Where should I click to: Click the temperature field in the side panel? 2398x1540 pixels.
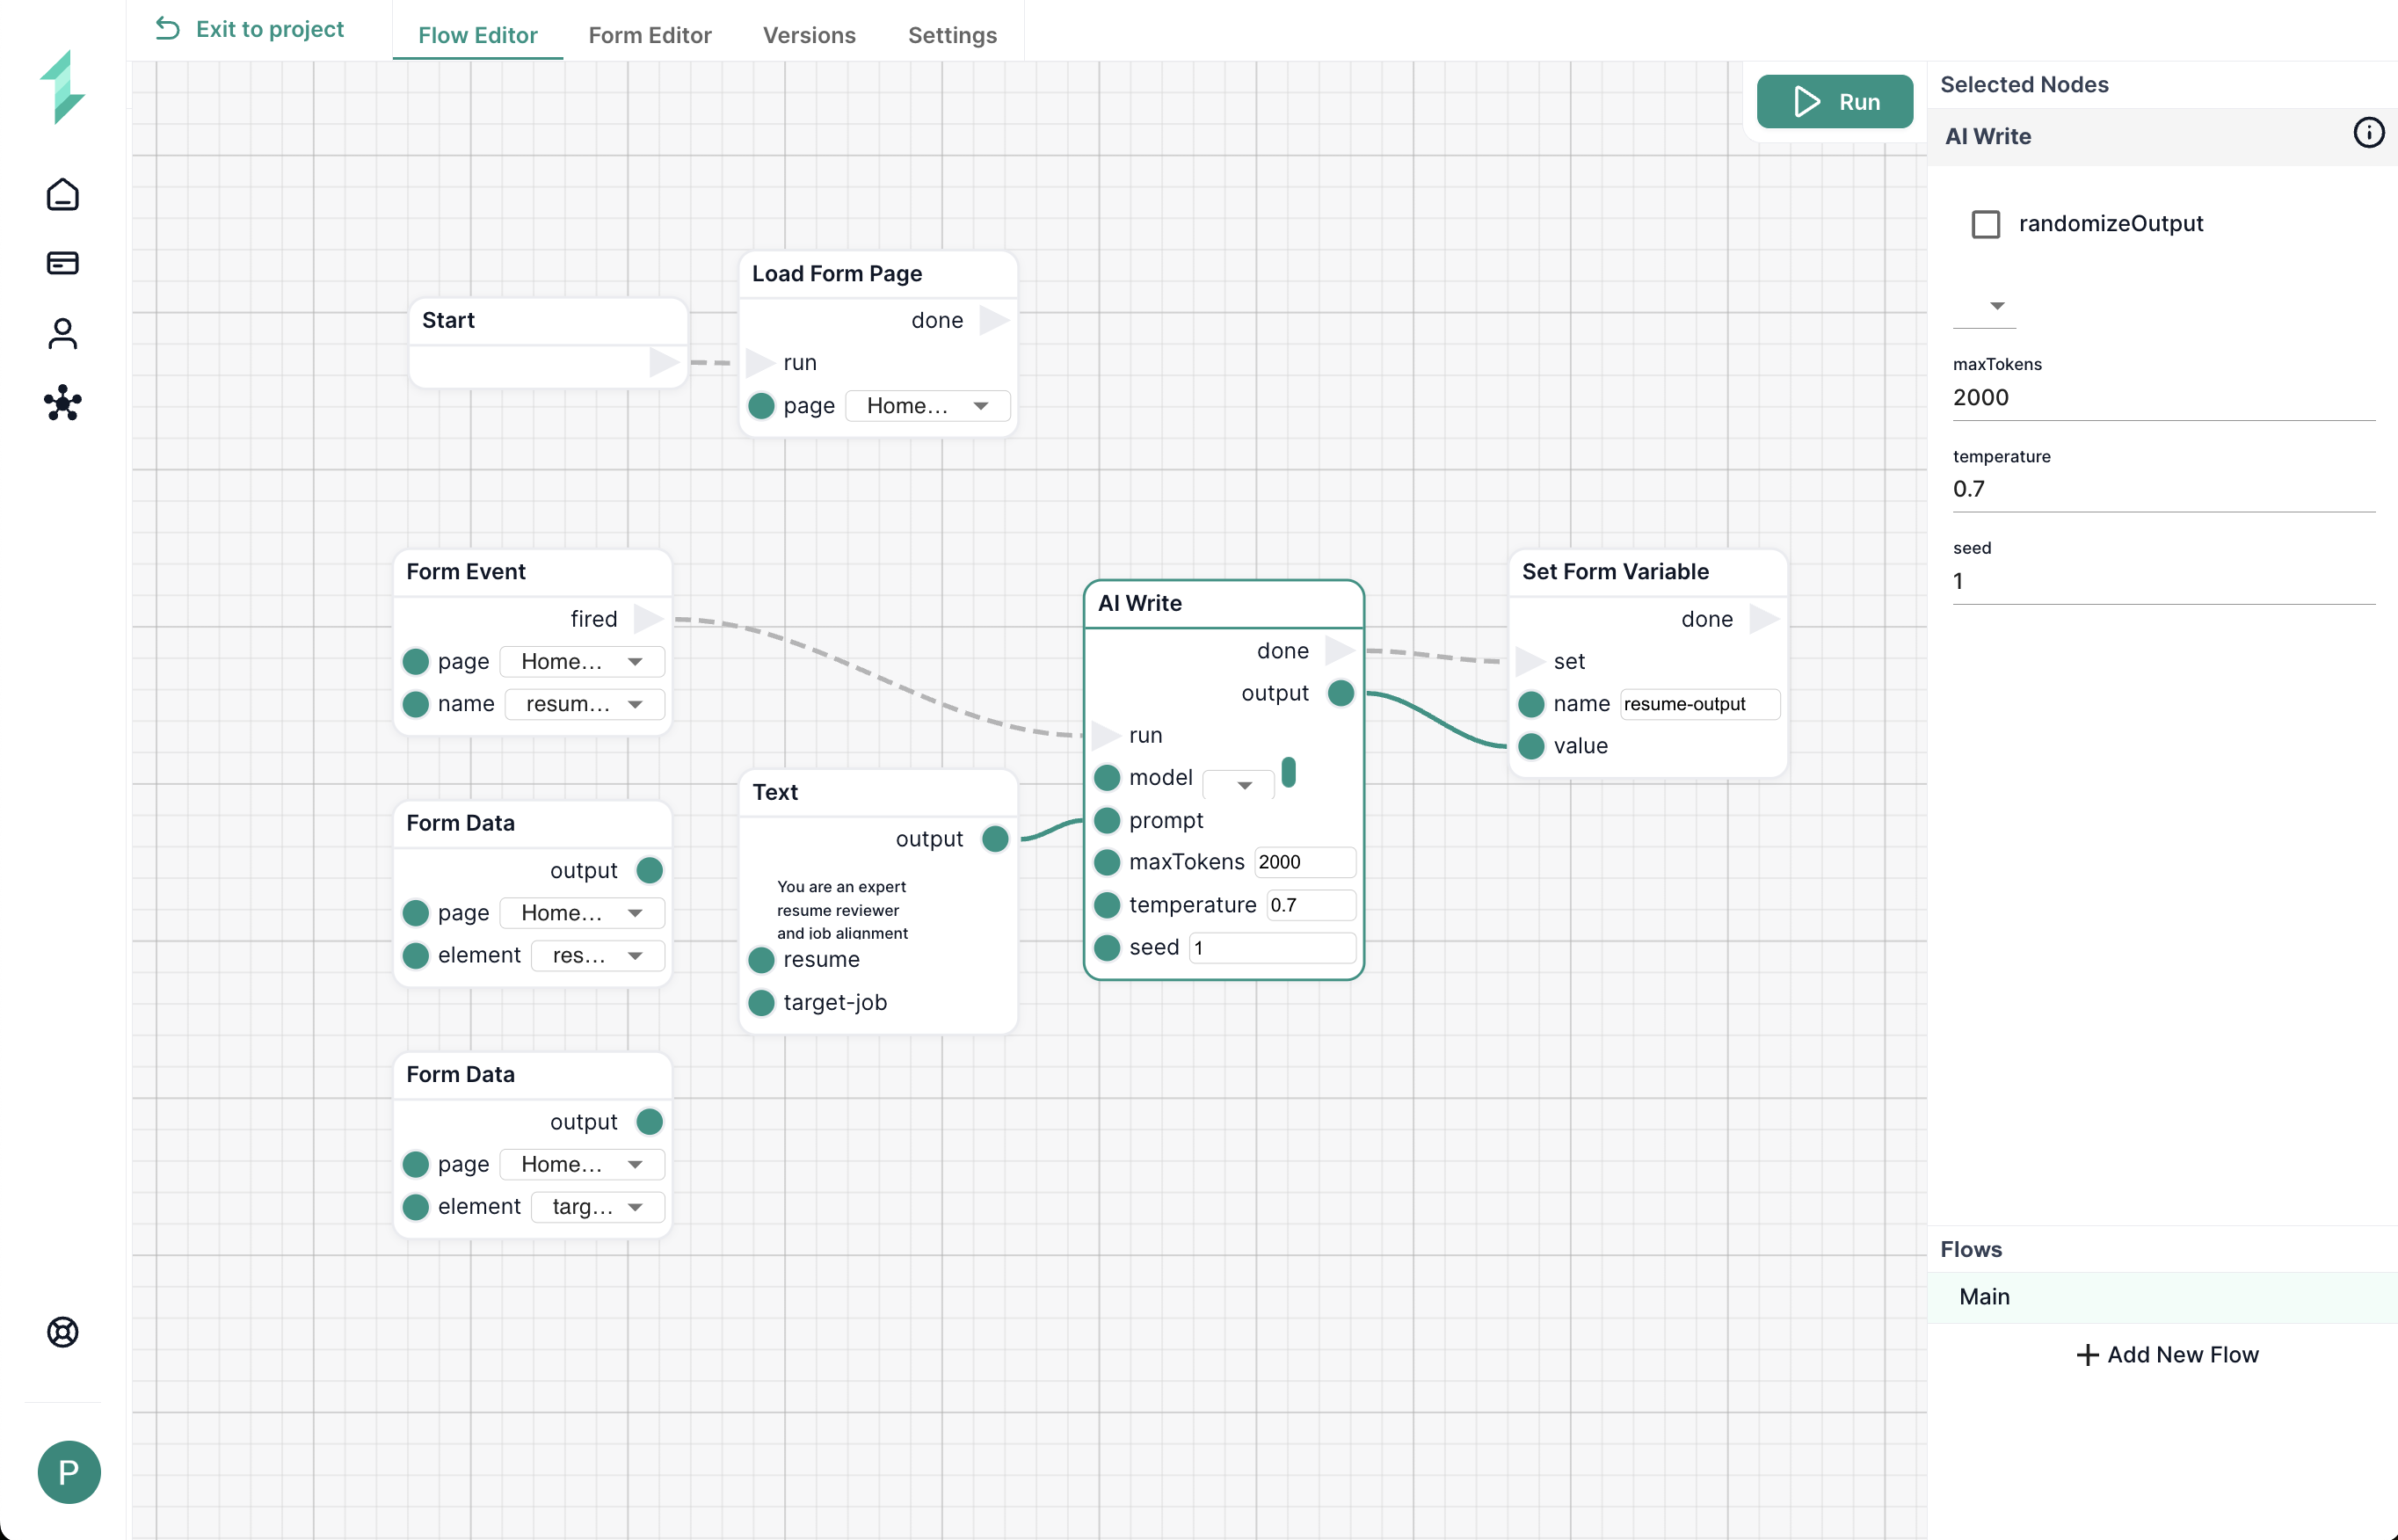[2163, 489]
